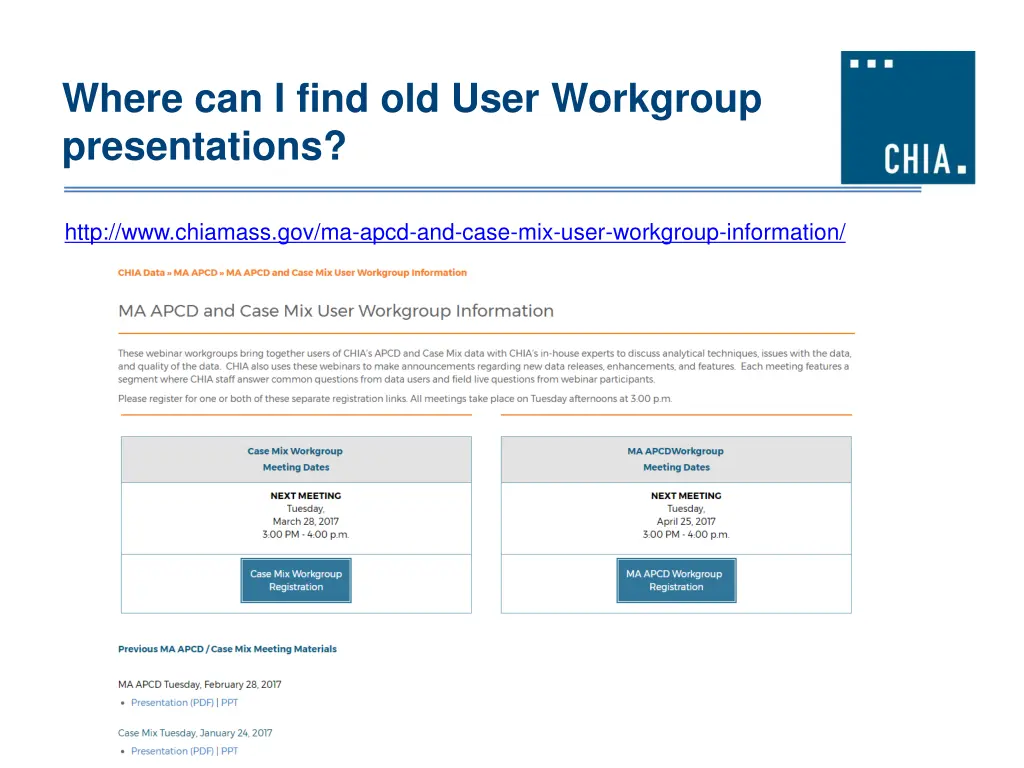Select the MA APCD Workgroup Meeting Dates header
1024x768 pixels.
coord(676,459)
